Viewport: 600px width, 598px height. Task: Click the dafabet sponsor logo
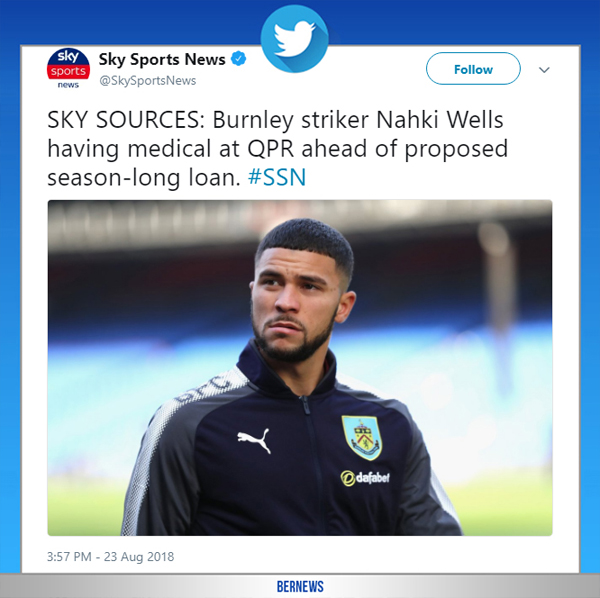[365, 478]
